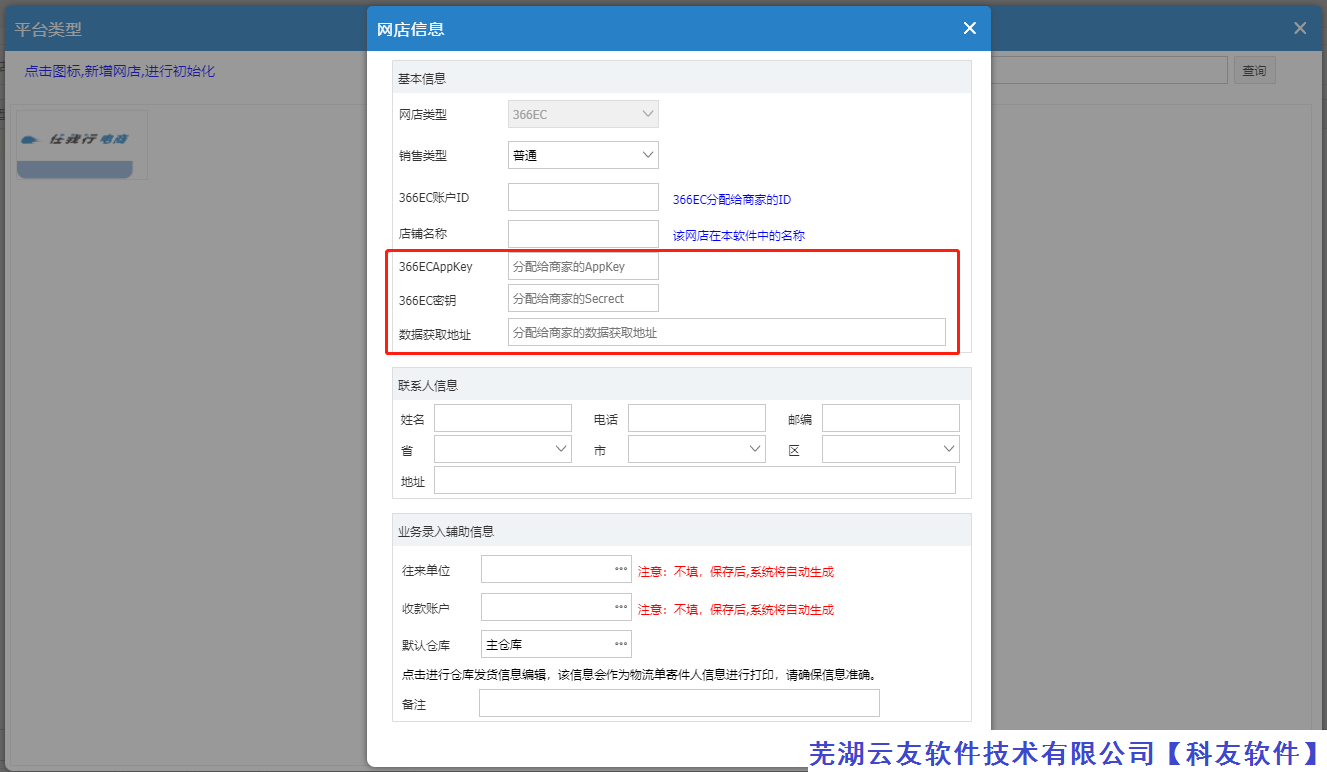
Task: Focus the 366ECAppKey input field
Action: click(583, 266)
